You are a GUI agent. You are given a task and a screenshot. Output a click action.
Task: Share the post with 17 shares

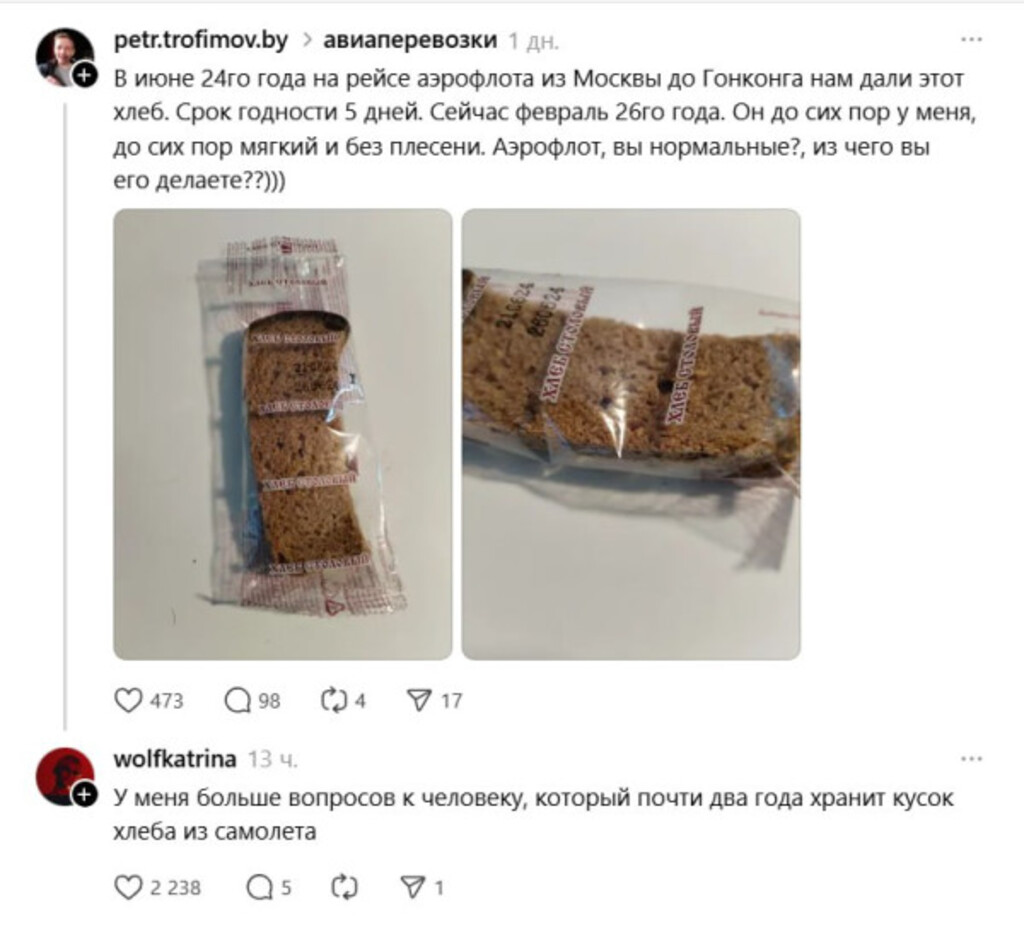[x=419, y=700]
